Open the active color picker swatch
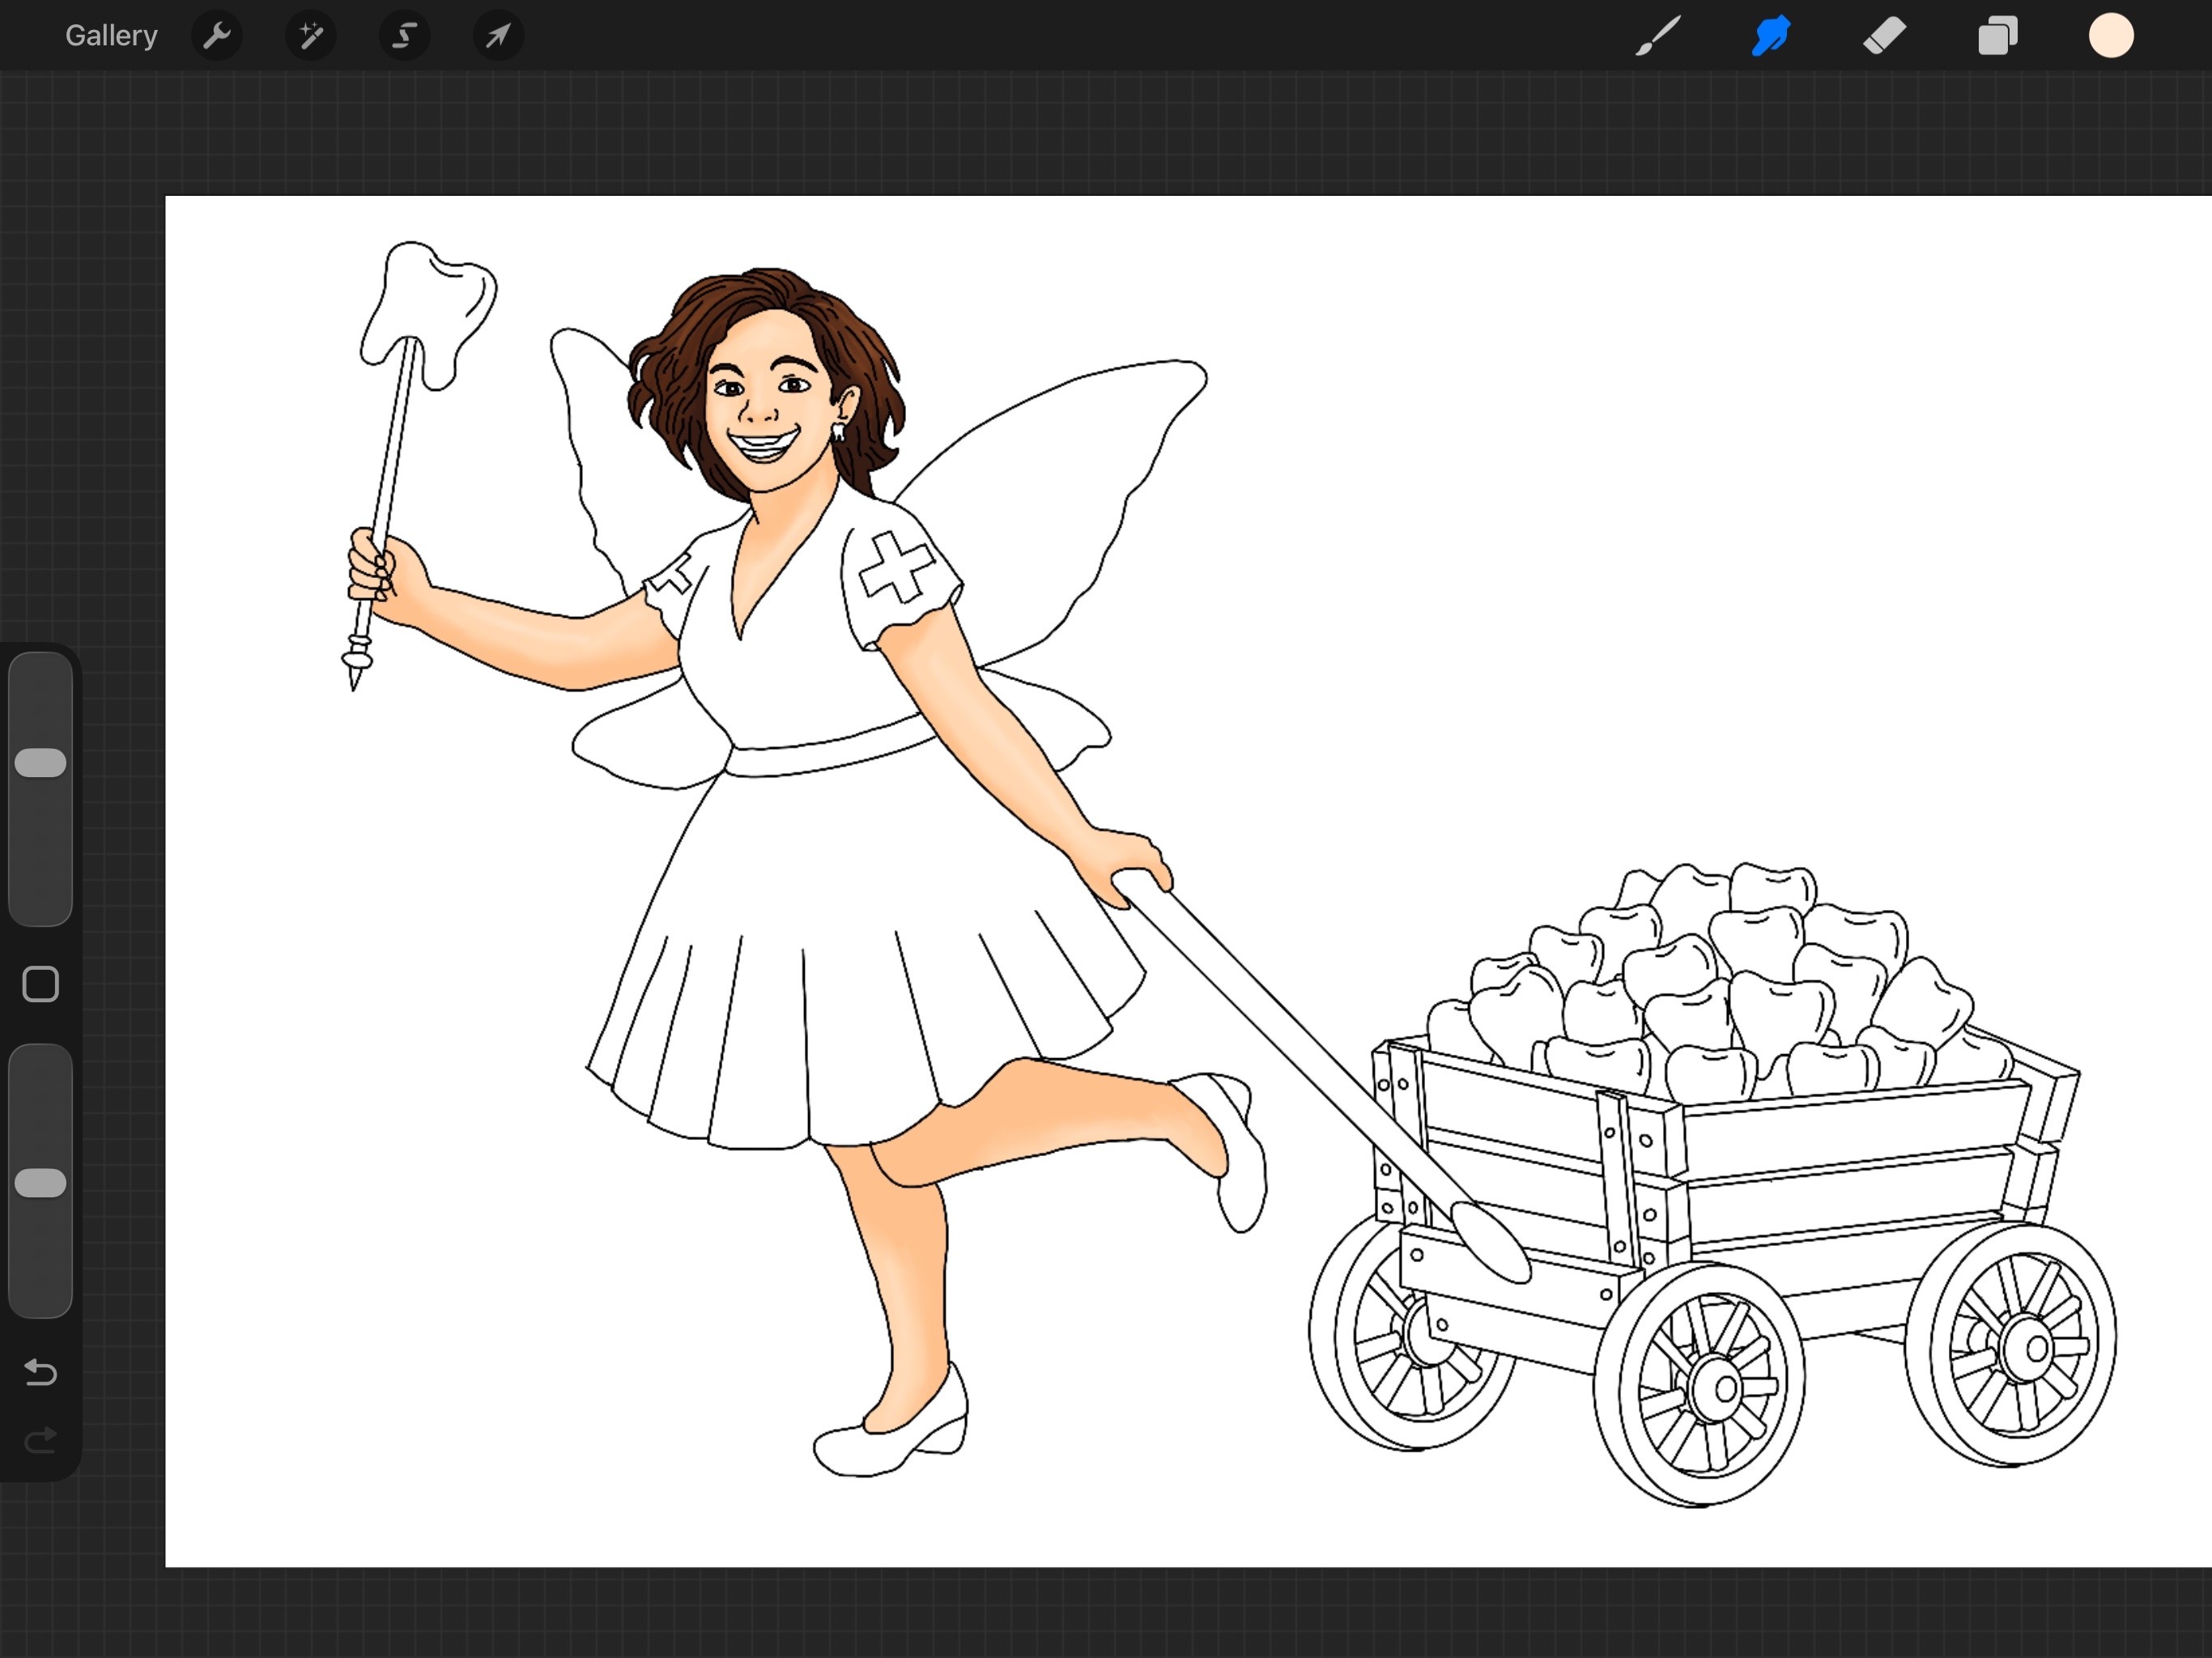 click(x=2111, y=36)
